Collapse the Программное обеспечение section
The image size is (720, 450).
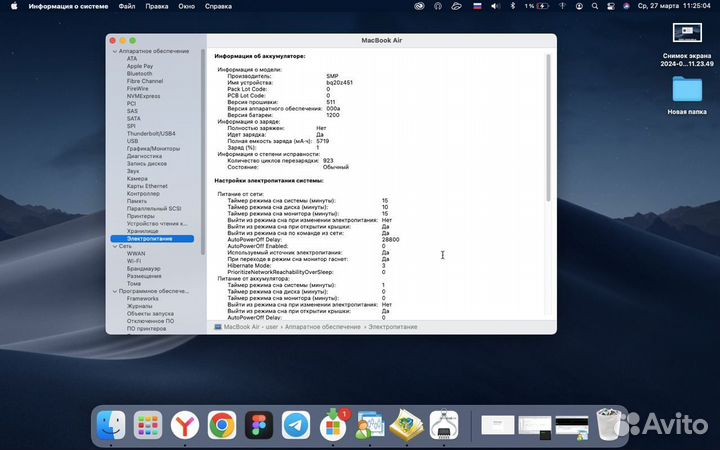(x=115, y=292)
